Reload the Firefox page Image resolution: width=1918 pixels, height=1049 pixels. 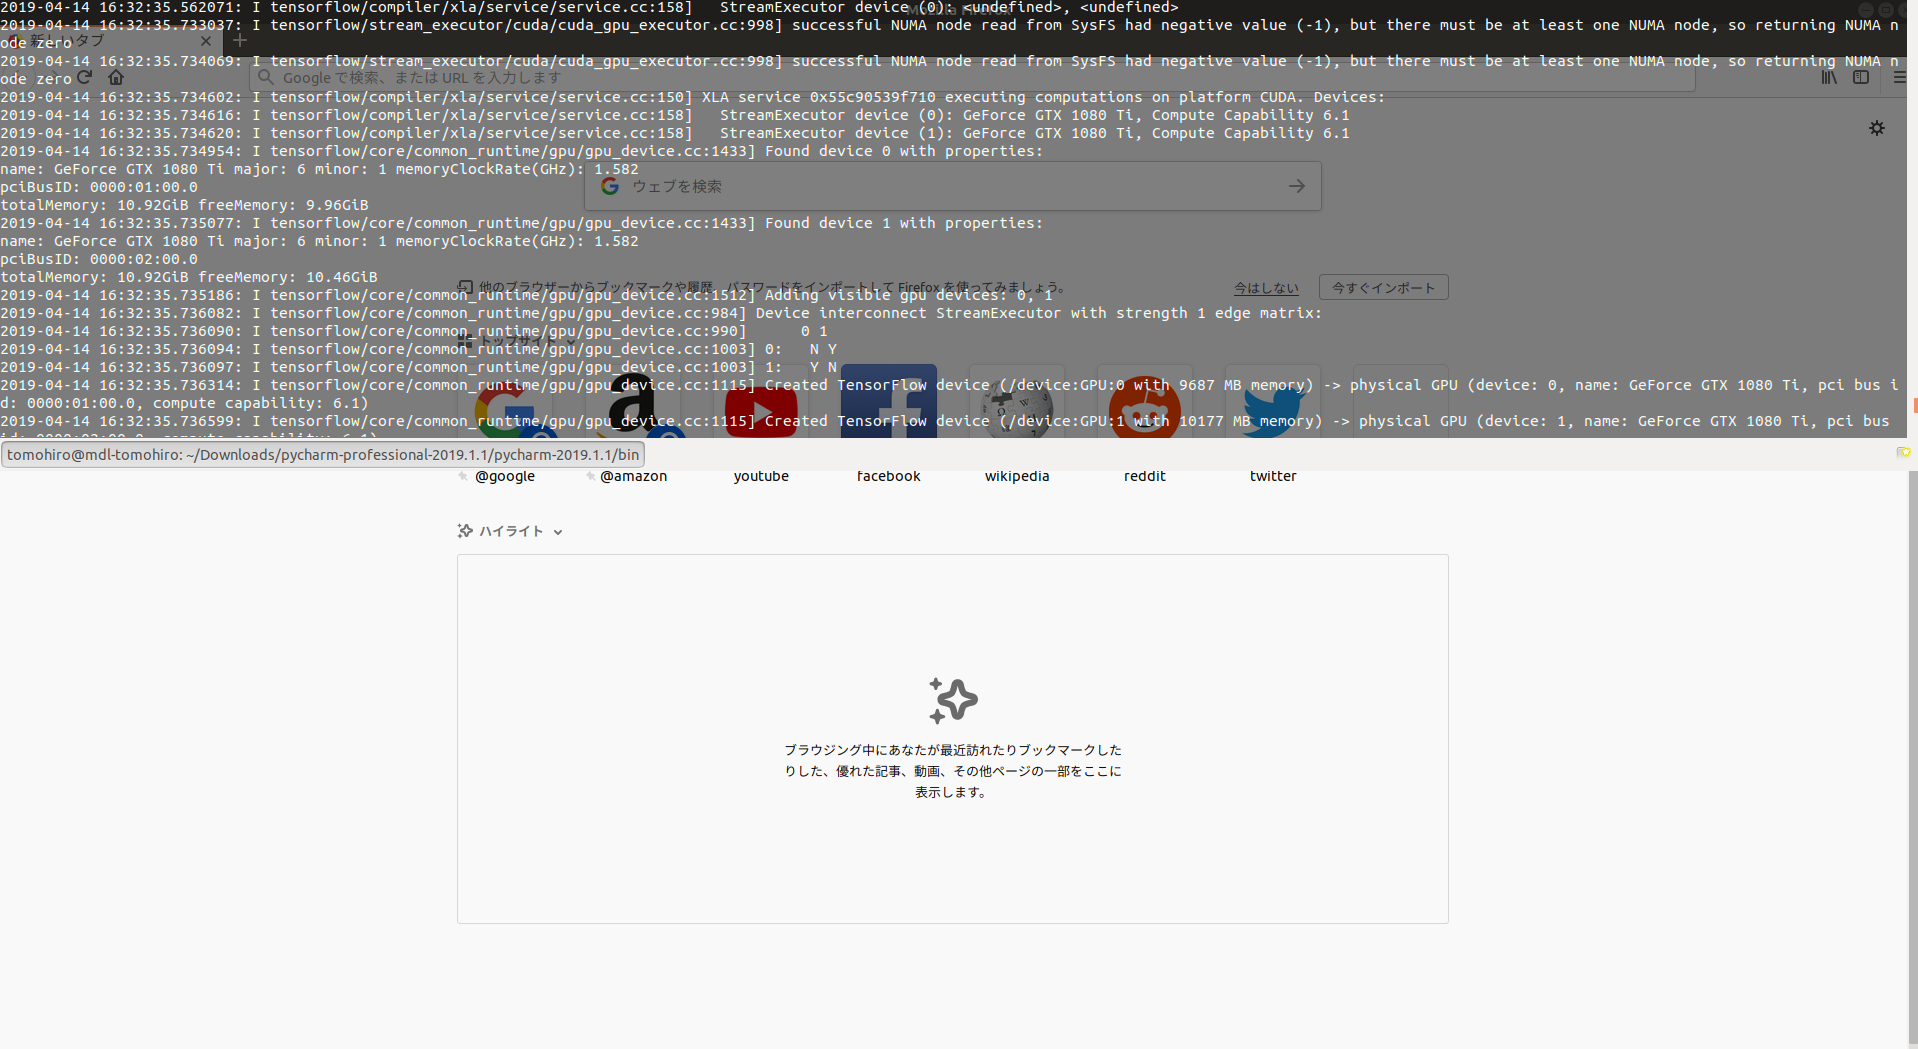click(x=84, y=77)
